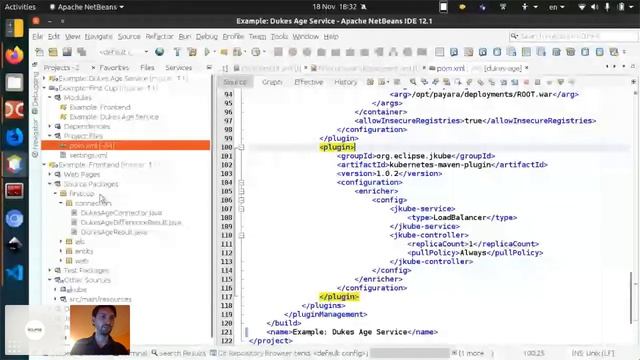640x360 pixels.
Task: Open the Files app from the dock
Action: point(14,83)
